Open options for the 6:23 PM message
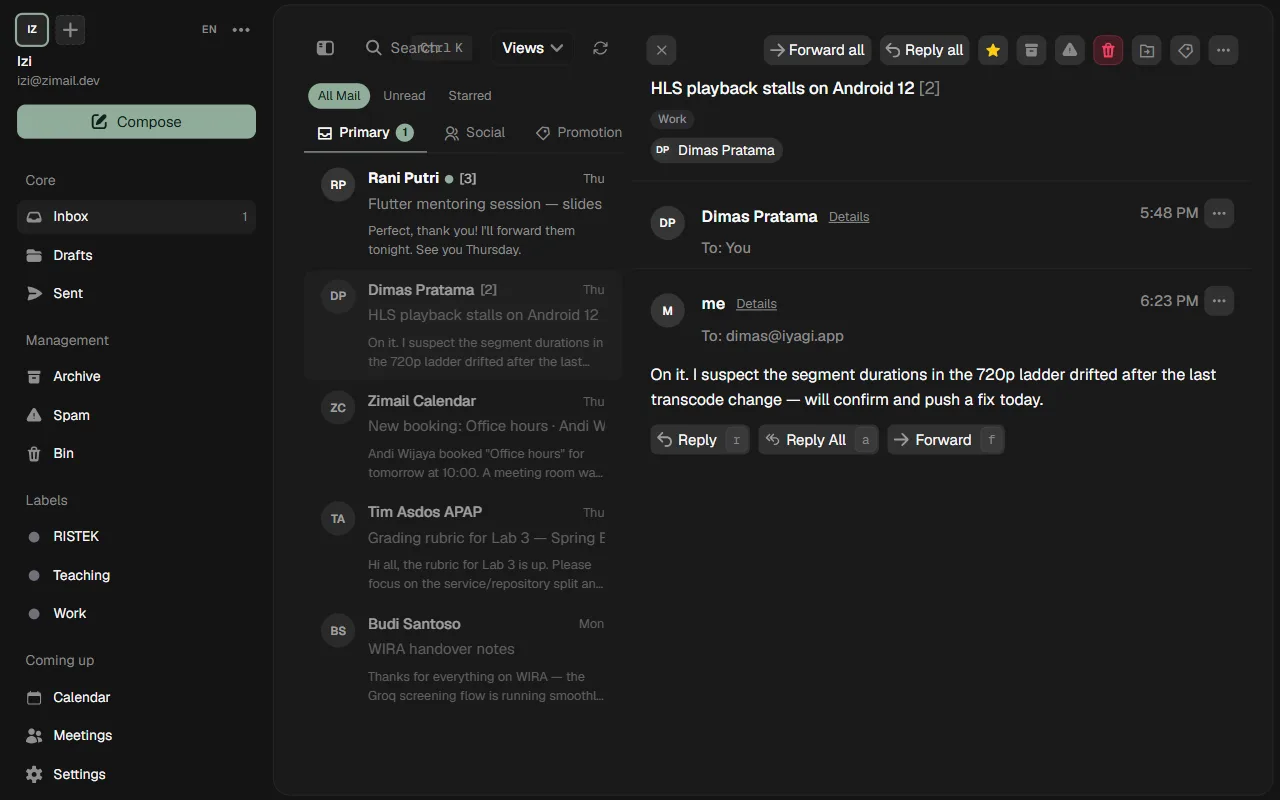The image size is (1280, 800). (1219, 301)
